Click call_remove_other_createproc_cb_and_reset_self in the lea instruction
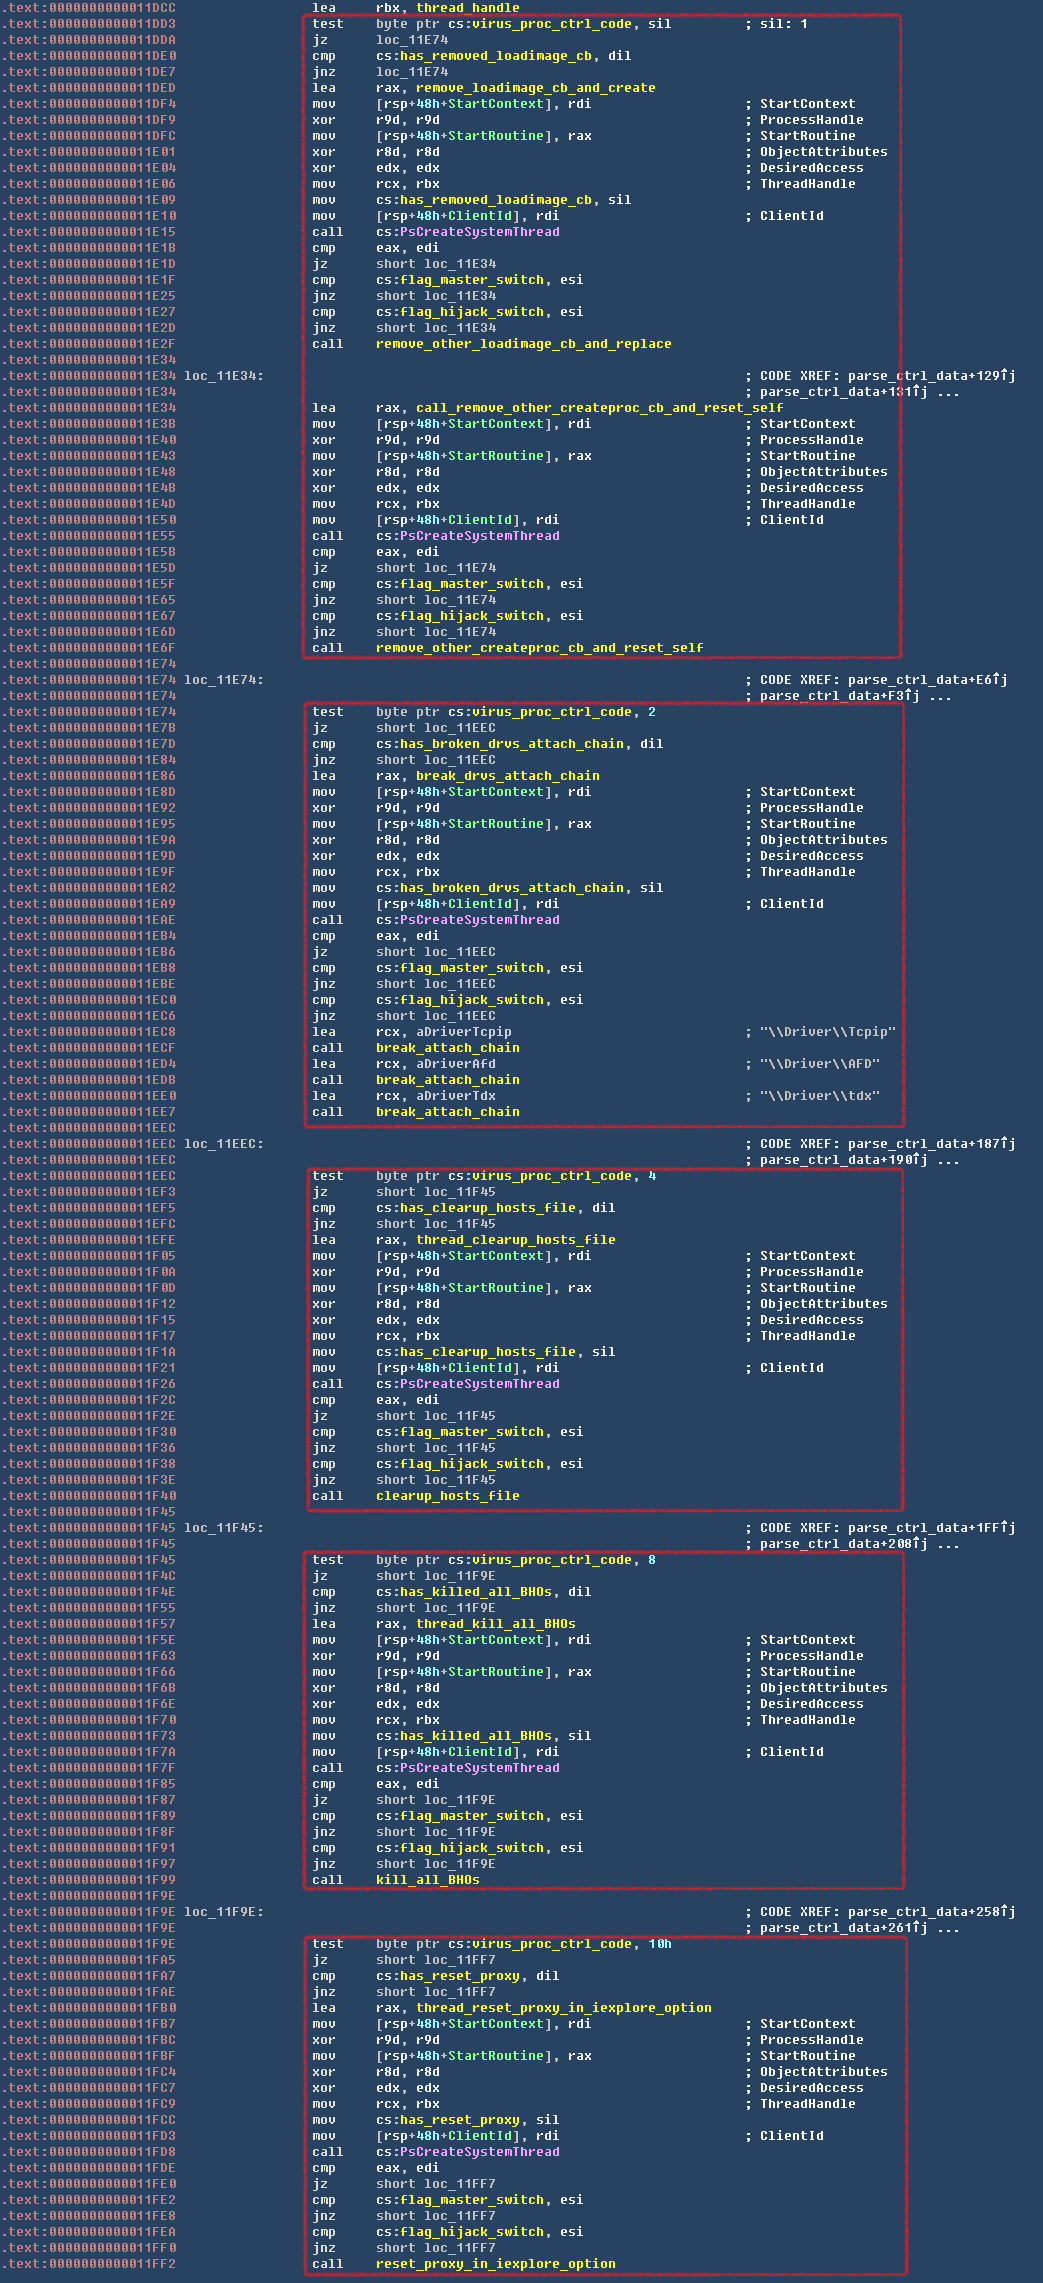This screenshot has height=2283, width=1043. click(x=599, y=408)
